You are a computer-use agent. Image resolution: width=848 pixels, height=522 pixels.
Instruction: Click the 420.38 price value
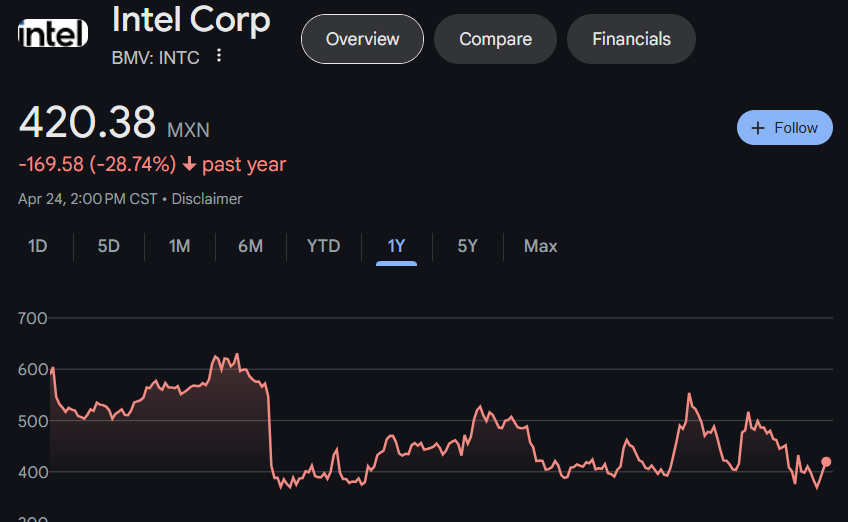(x=88, y=122)
